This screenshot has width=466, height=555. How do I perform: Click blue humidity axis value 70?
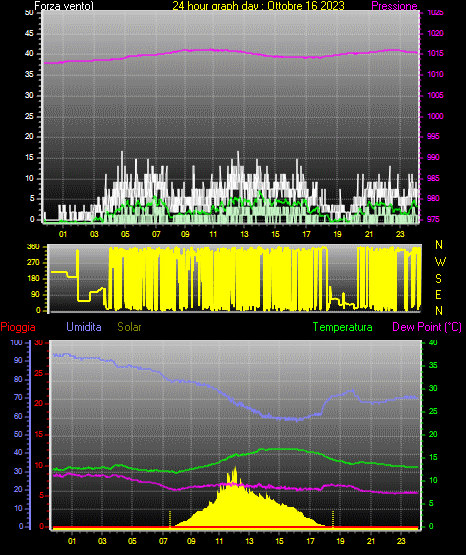pyautogui.click(x=18, y=397)
